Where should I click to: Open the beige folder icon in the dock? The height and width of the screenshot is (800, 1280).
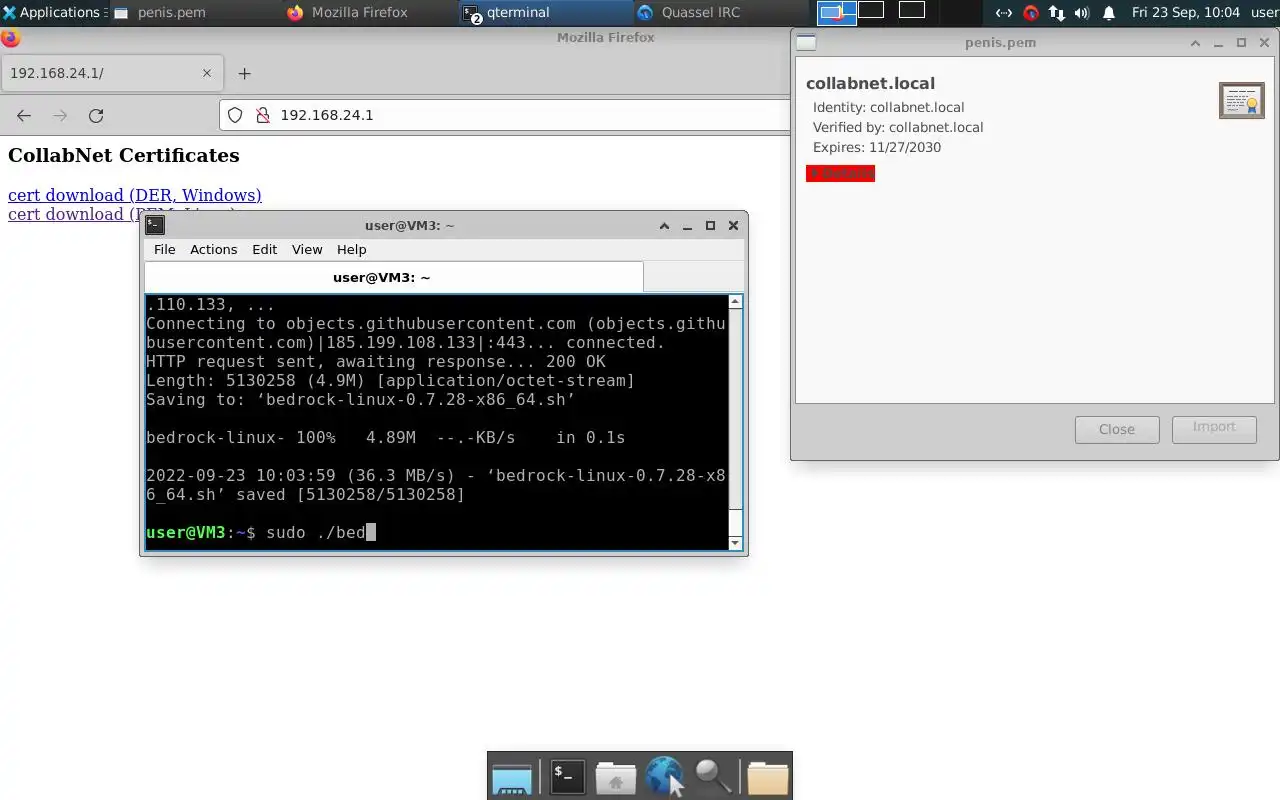pos(767,777)
